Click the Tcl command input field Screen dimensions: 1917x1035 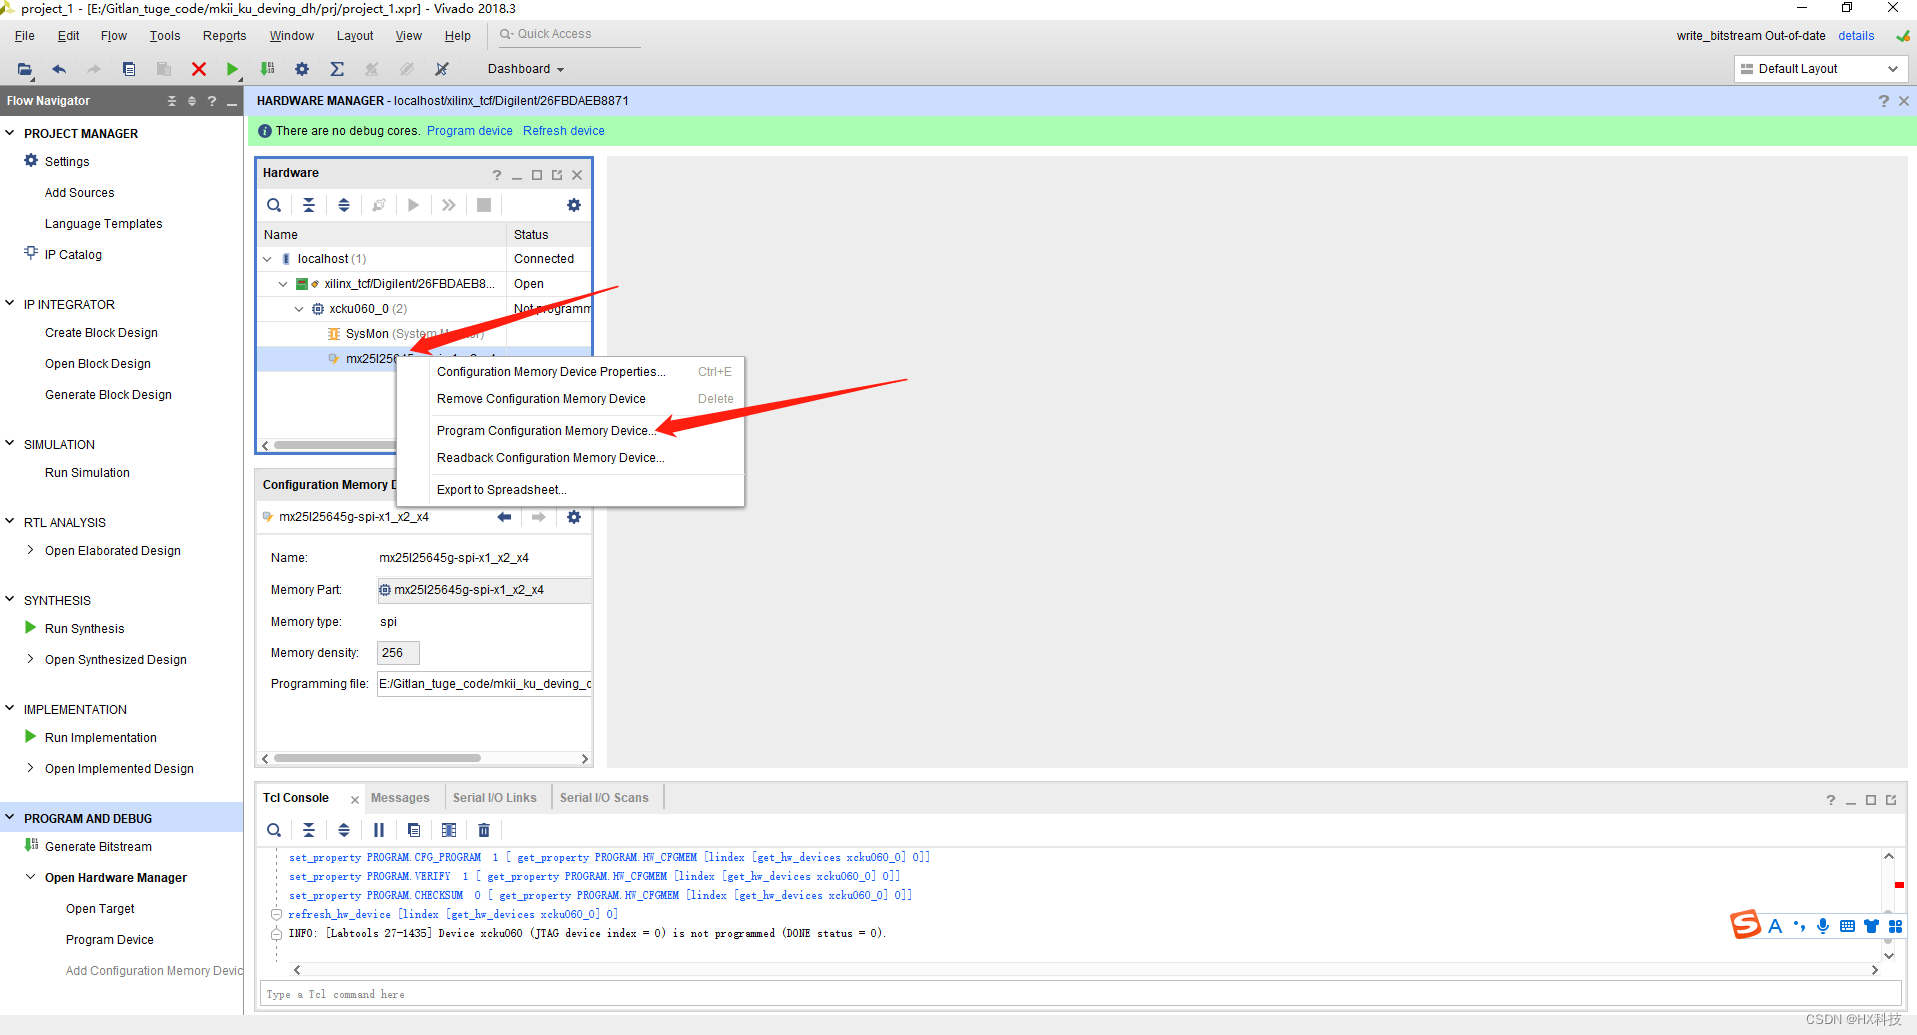tap(1080, 994)
